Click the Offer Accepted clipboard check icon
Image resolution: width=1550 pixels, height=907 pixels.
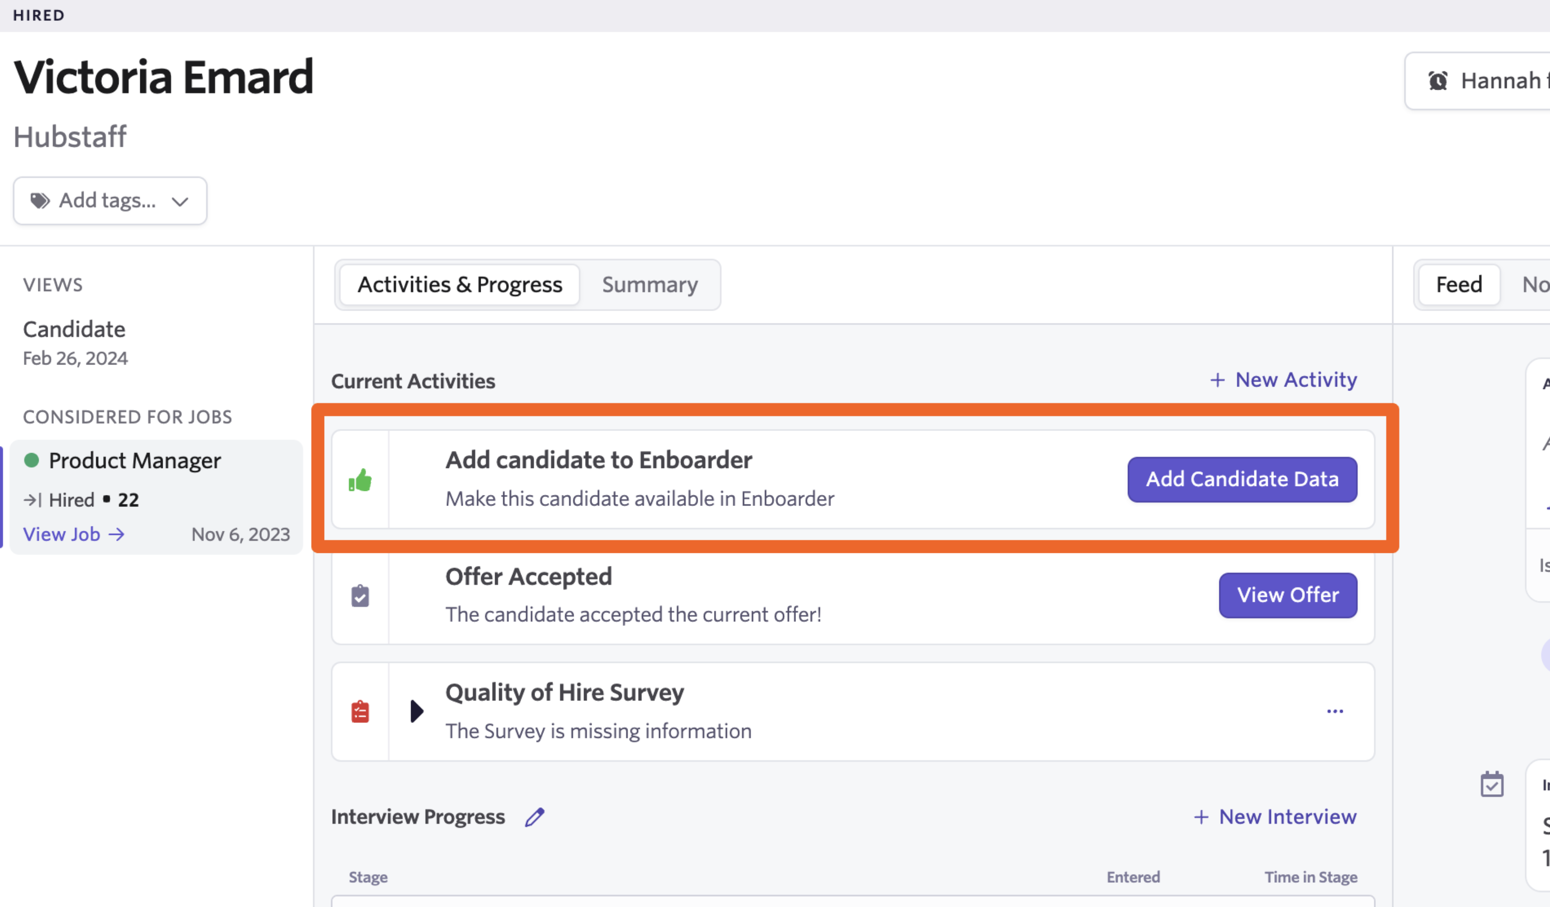tap(360, 596)
